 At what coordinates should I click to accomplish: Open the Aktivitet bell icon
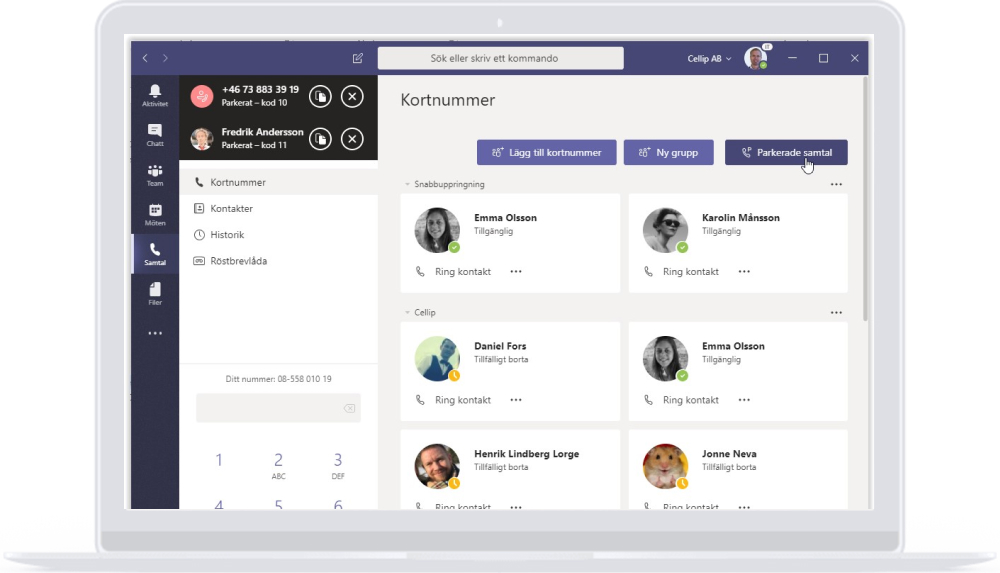pyautogui.click(x=154, y=95)
